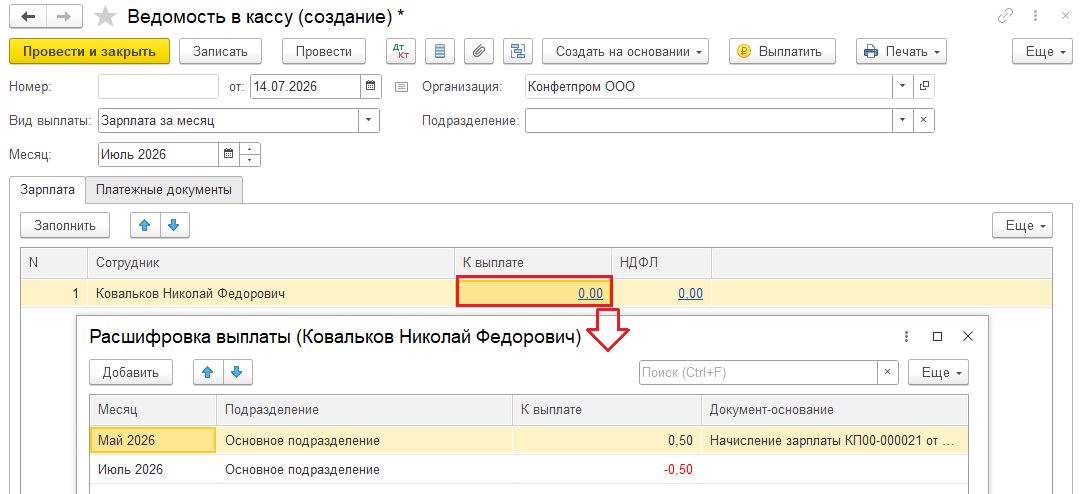1083x494 pixels.
Task: Focus the Номер input field
Action: point(159,86)
